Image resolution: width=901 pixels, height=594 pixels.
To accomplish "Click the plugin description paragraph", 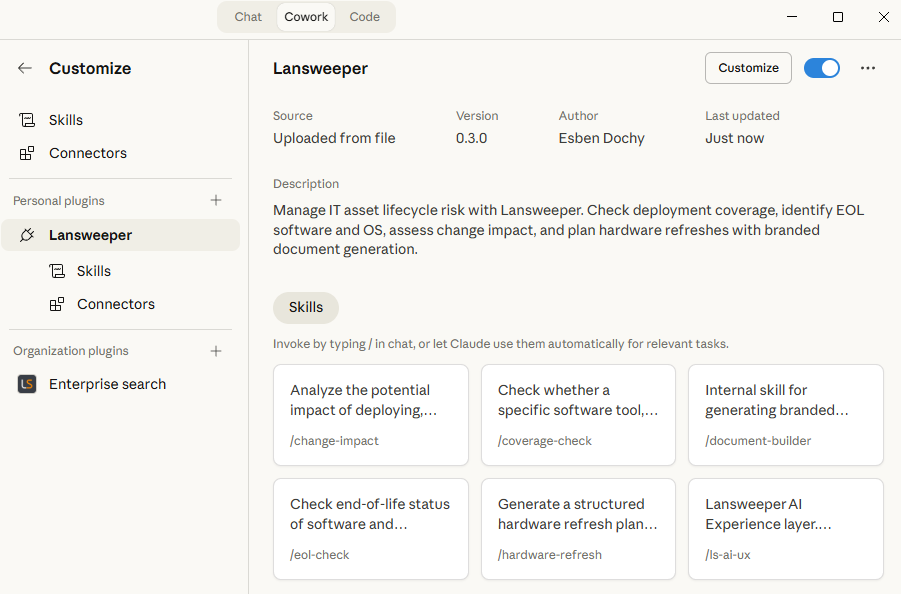I will click(568, 230).
